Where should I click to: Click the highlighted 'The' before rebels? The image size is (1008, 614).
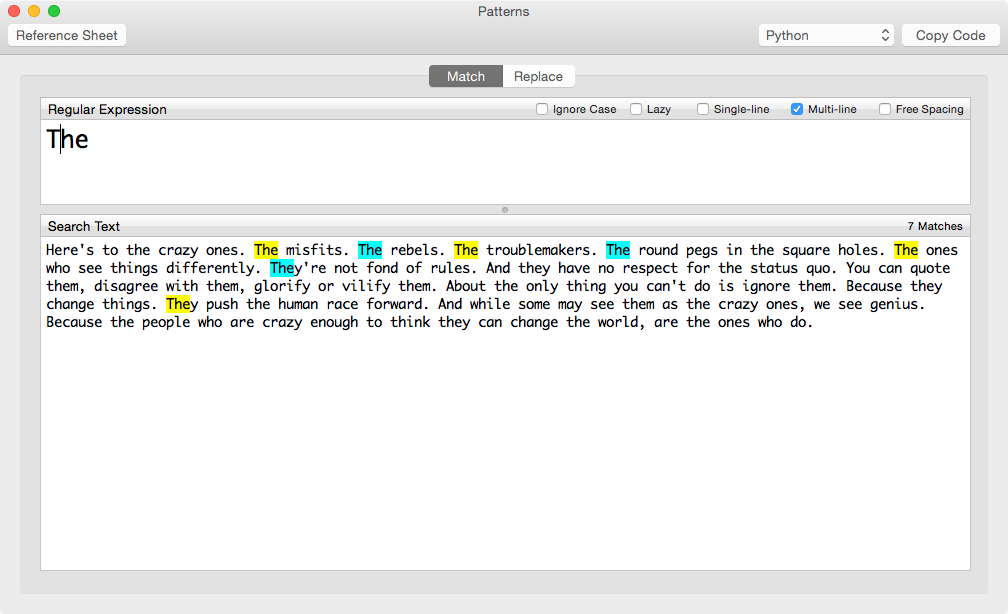click(x=370, y=250)
